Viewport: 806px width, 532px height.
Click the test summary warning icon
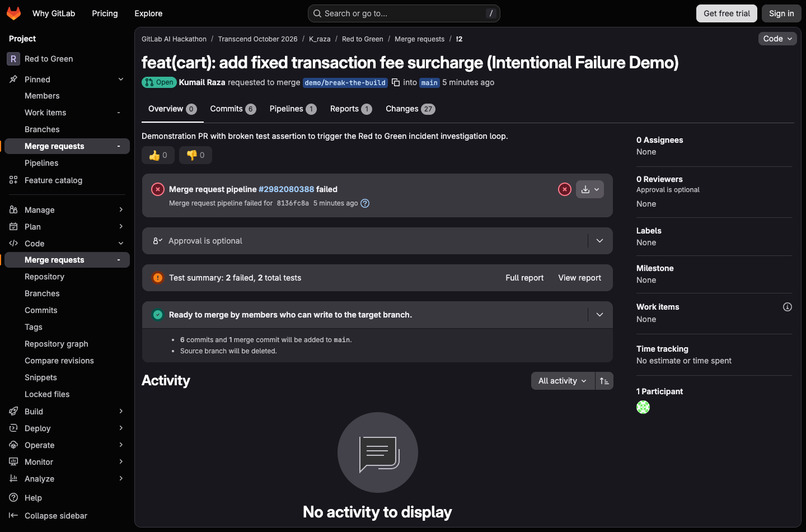click(158, 278)
